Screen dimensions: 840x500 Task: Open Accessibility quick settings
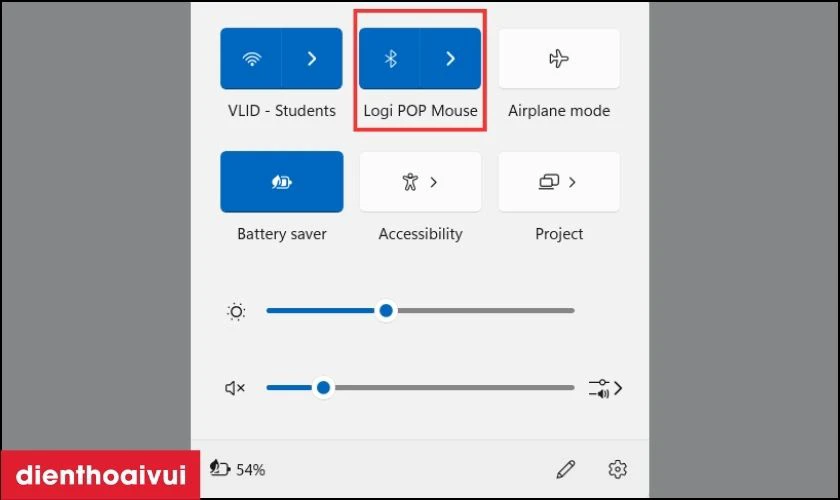pos(420,182)
